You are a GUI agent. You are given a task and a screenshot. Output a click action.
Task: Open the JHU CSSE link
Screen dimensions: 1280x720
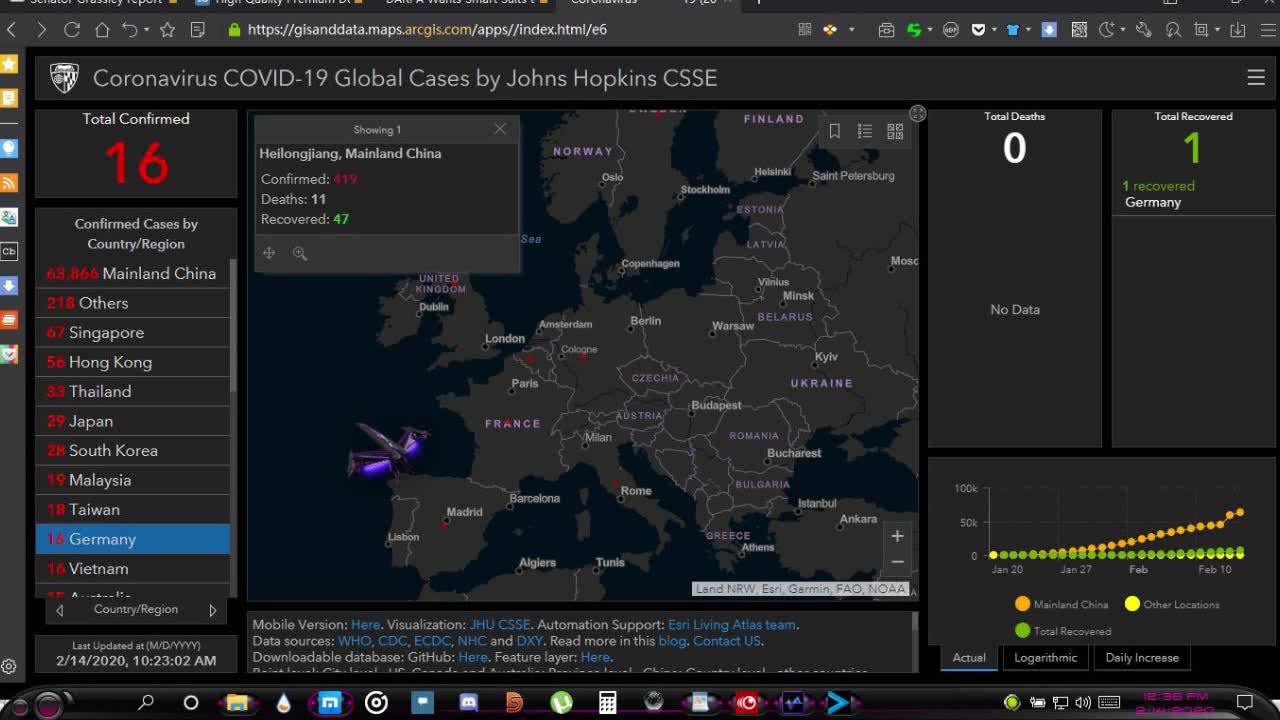point(500,625)
